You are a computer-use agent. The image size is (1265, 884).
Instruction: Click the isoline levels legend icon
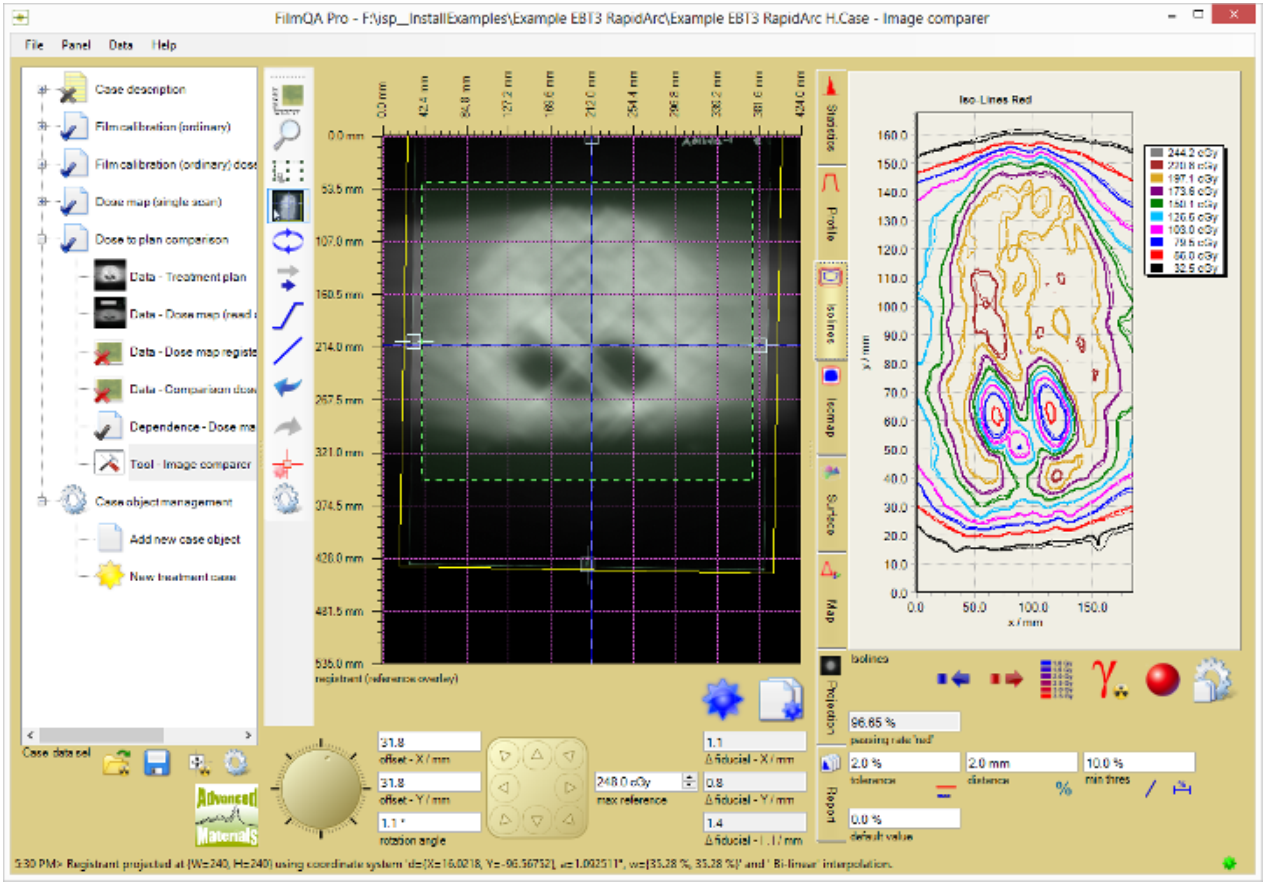[1057, 678]
